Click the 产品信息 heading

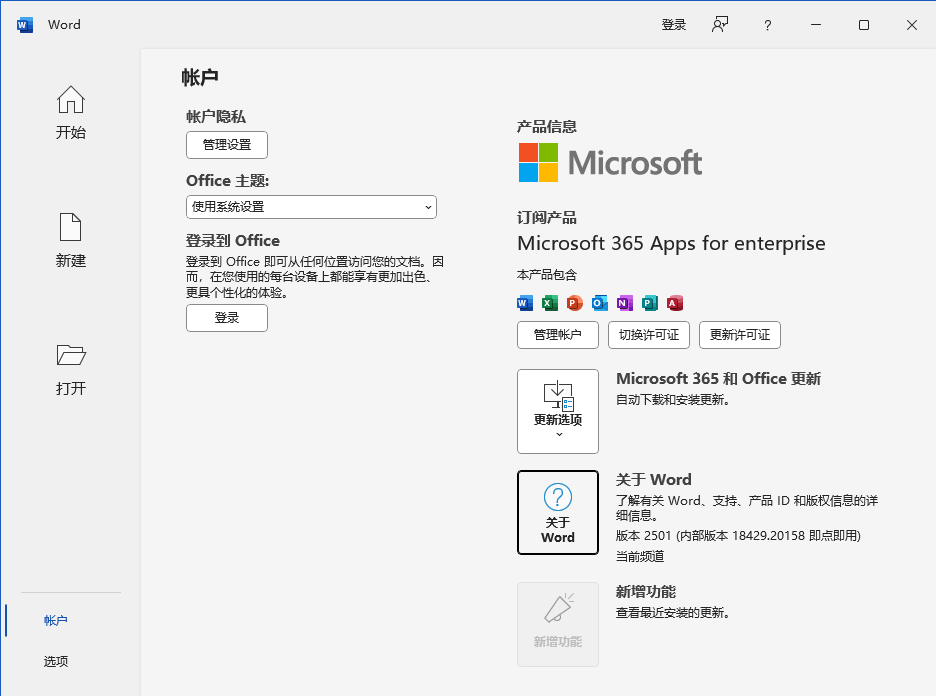point(547,127)
